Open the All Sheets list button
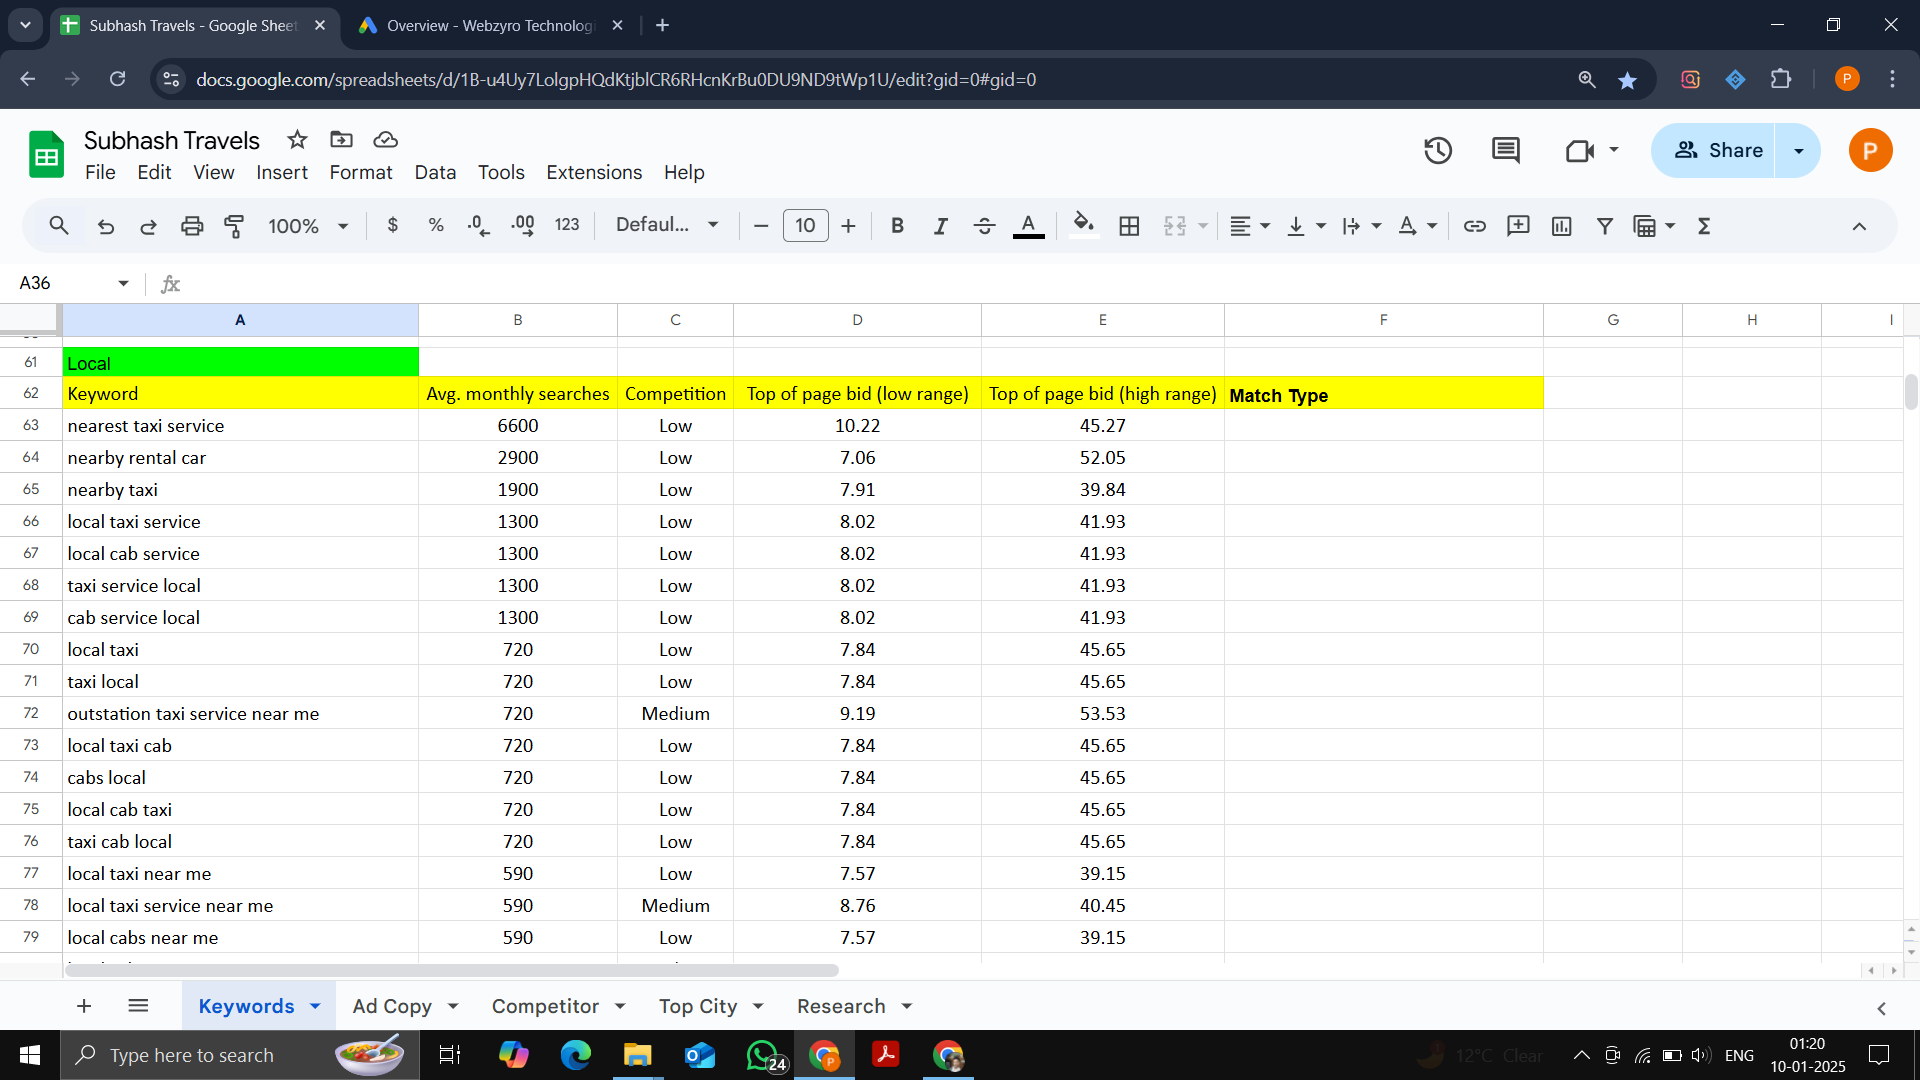 (138, 1007)
